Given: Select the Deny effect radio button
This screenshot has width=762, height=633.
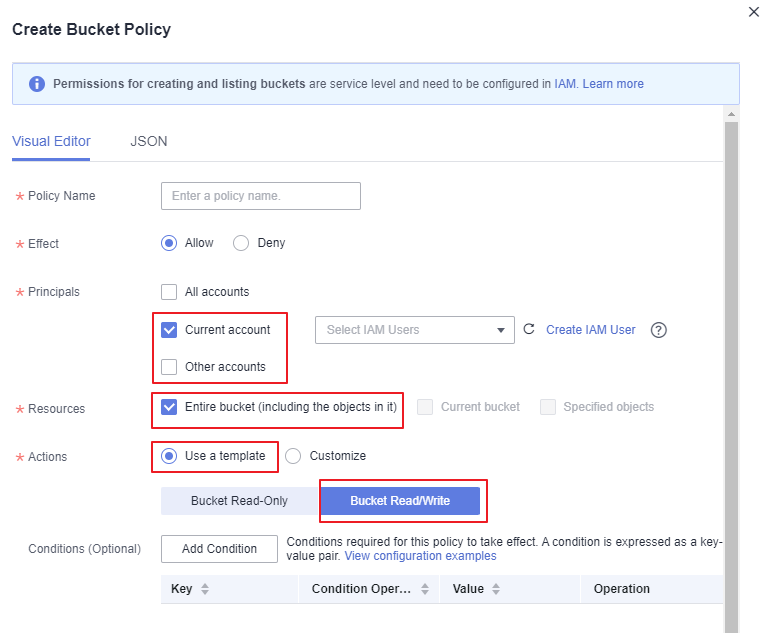Looking at the screenshot, I should click(x=241, y=243).
